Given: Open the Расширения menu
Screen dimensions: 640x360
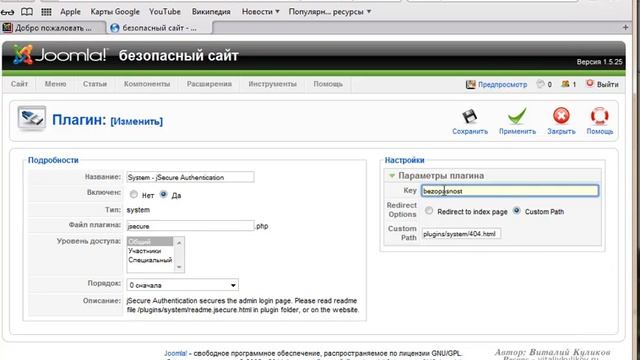Looking at the screenshot, I should [209, 84].
